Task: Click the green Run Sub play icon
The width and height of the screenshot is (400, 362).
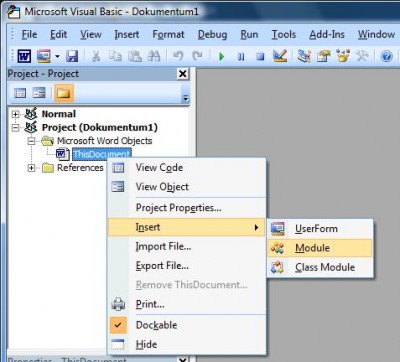Action: pyautogui.click(x=221, y=56)
